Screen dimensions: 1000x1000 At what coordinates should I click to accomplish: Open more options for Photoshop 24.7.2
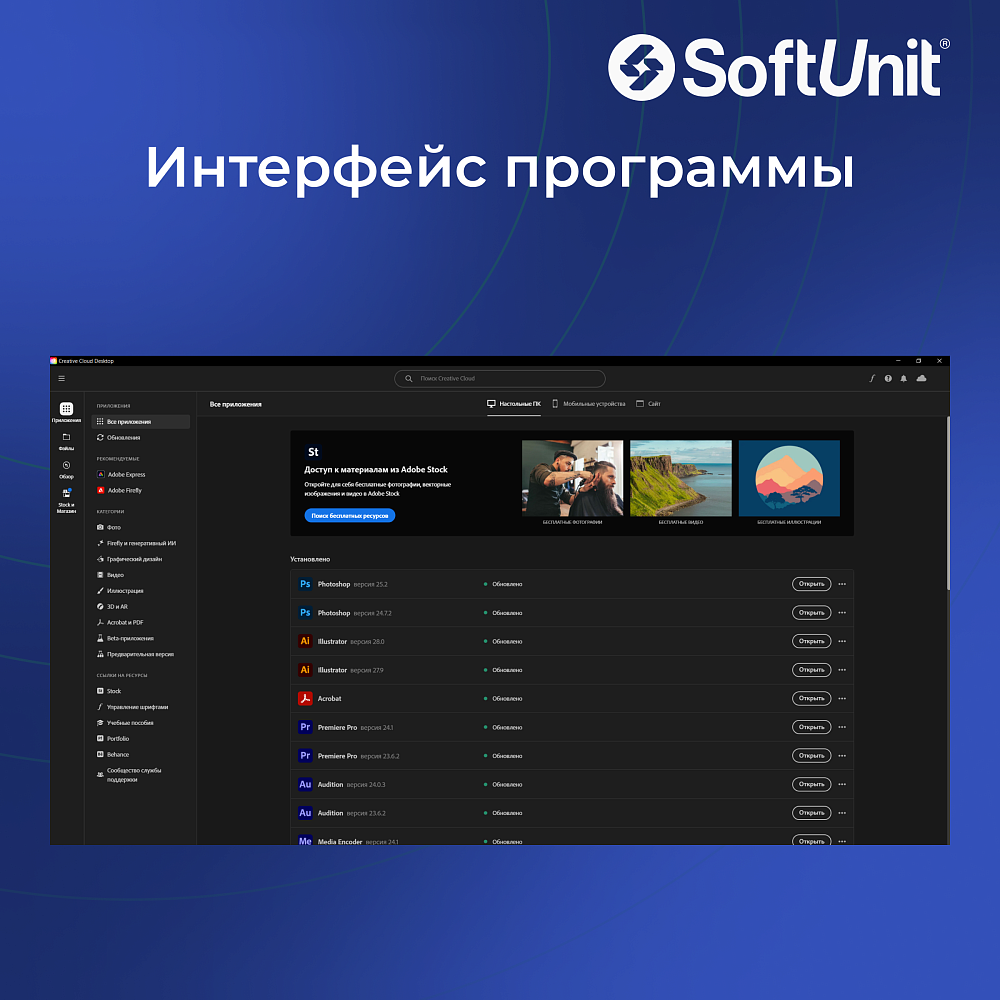coord(842,613)
